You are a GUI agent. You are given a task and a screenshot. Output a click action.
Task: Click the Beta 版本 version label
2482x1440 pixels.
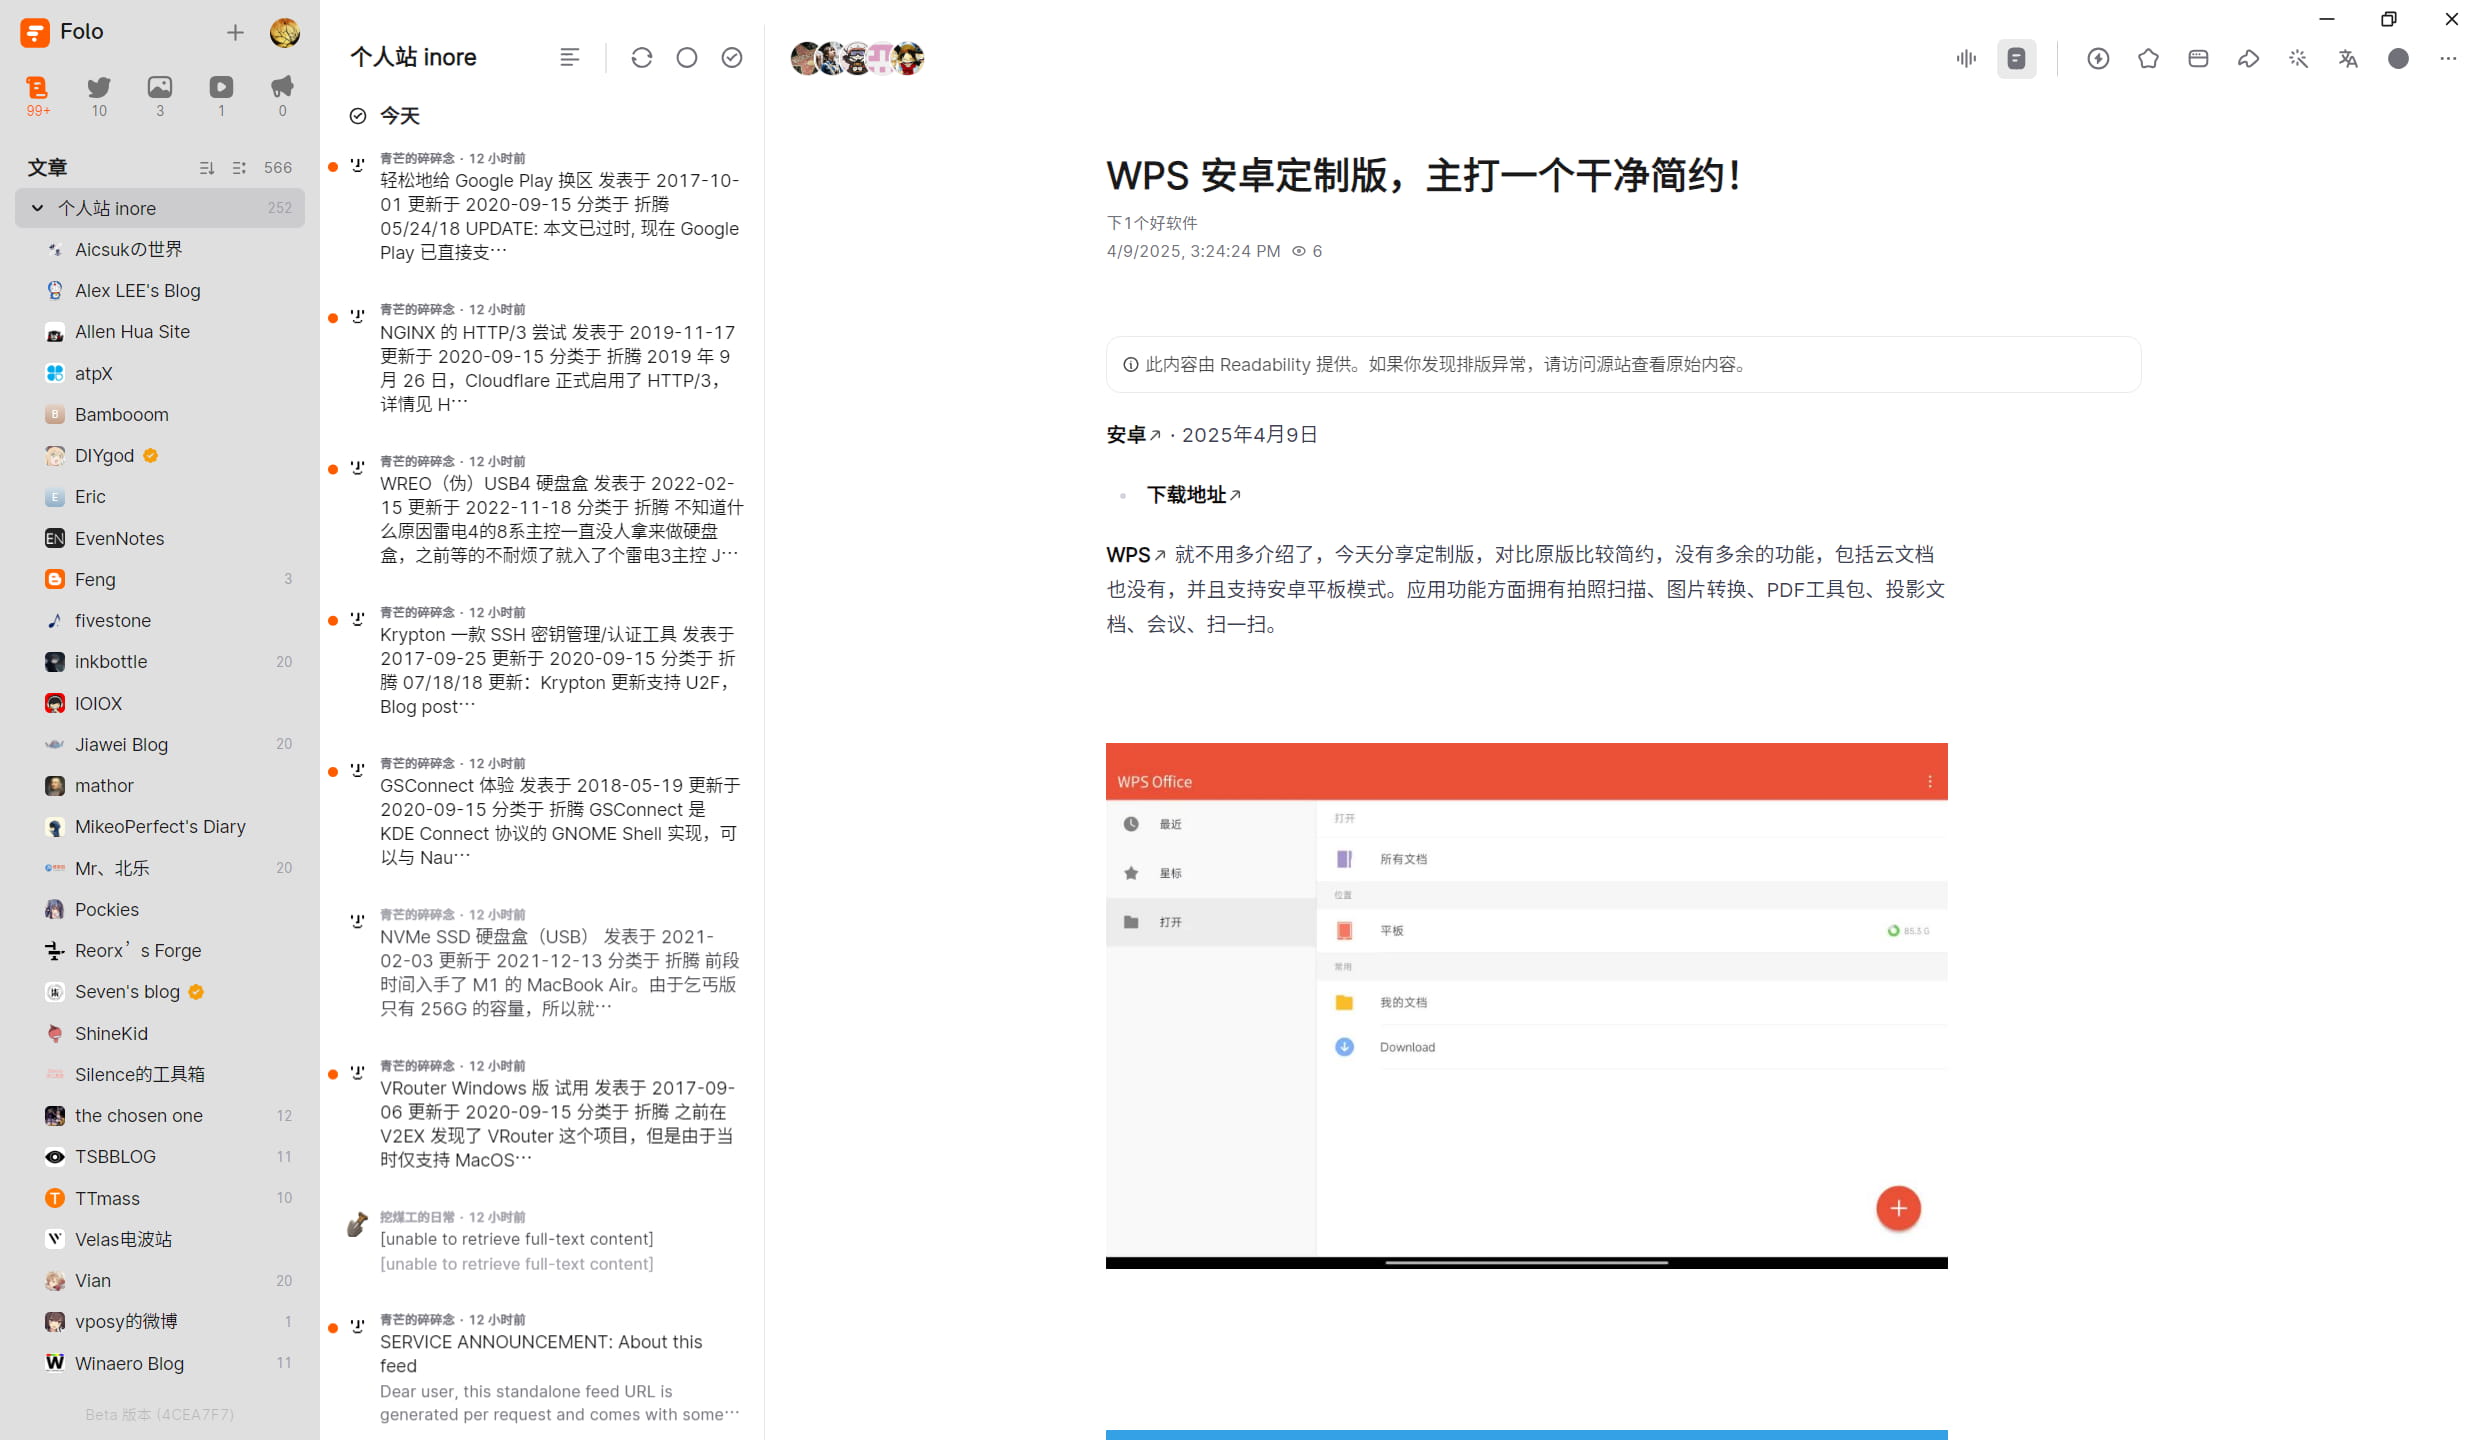tap(160, 1414)
